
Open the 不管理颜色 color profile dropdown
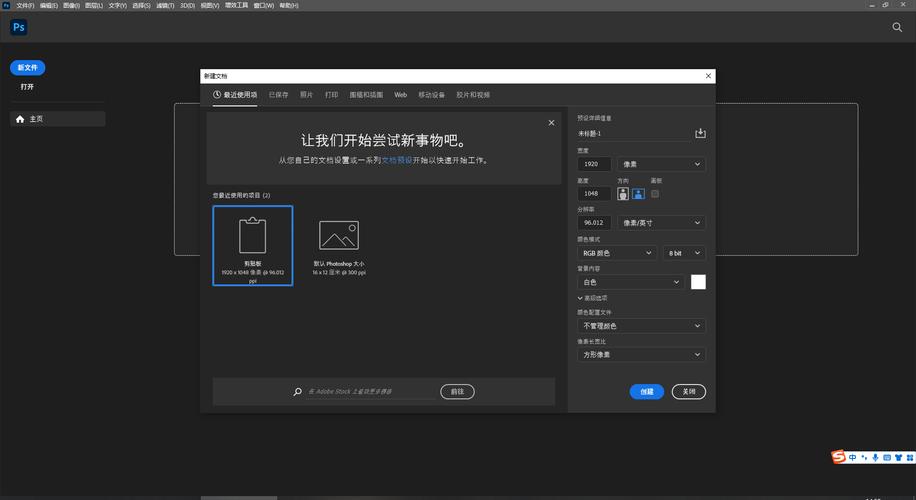(x=641, y=325)
